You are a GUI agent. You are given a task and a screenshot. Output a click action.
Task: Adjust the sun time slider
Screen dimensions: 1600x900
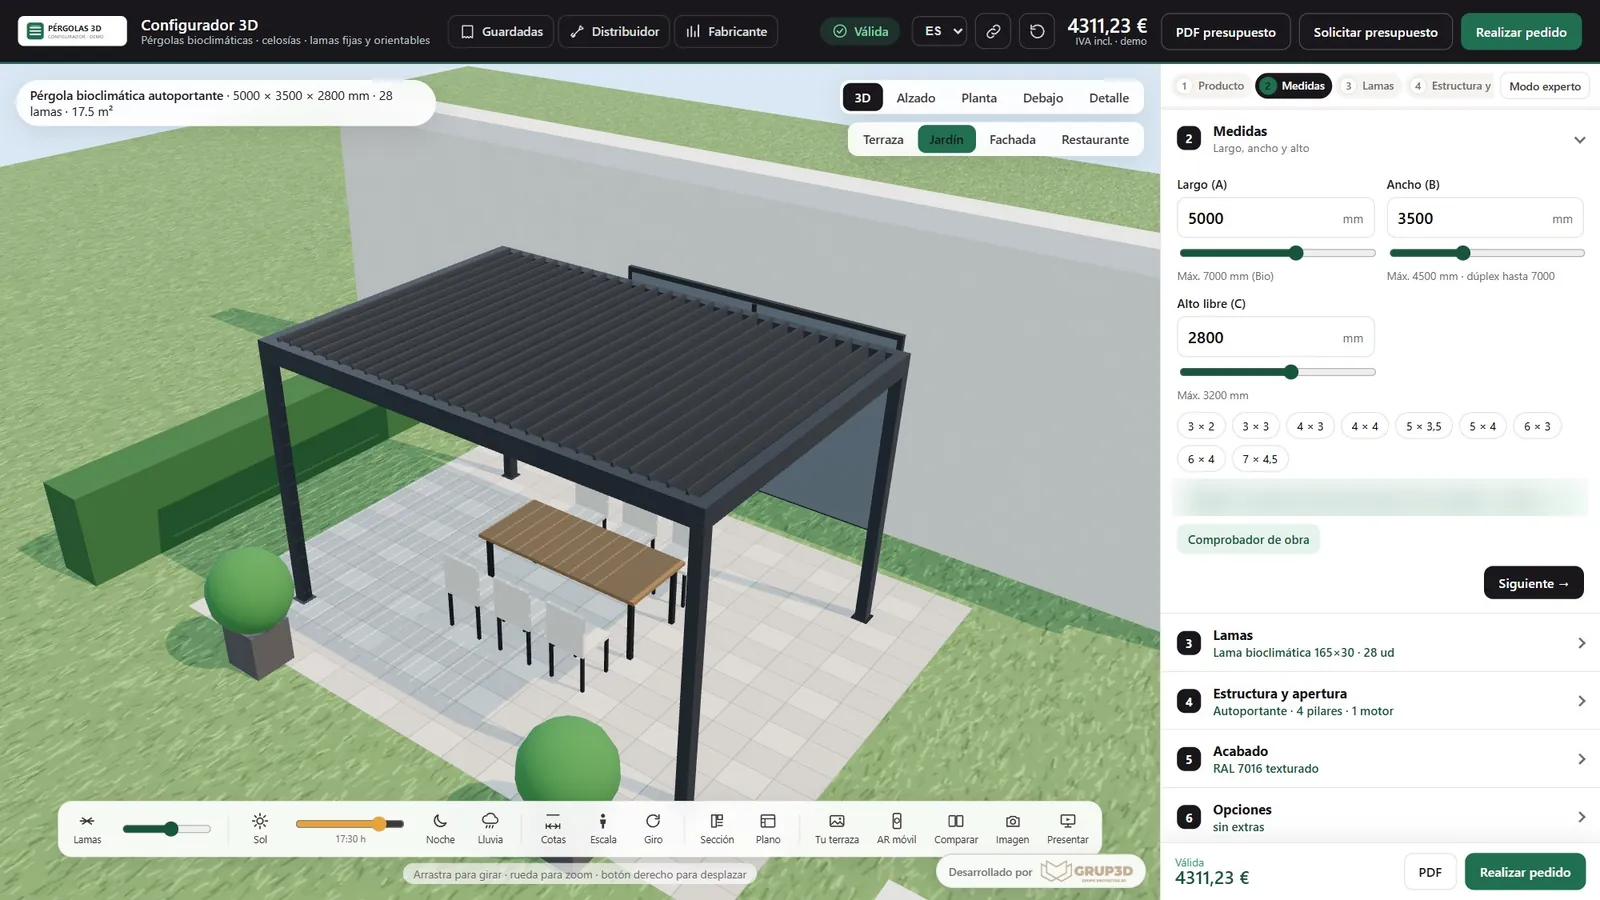(350, 824)
